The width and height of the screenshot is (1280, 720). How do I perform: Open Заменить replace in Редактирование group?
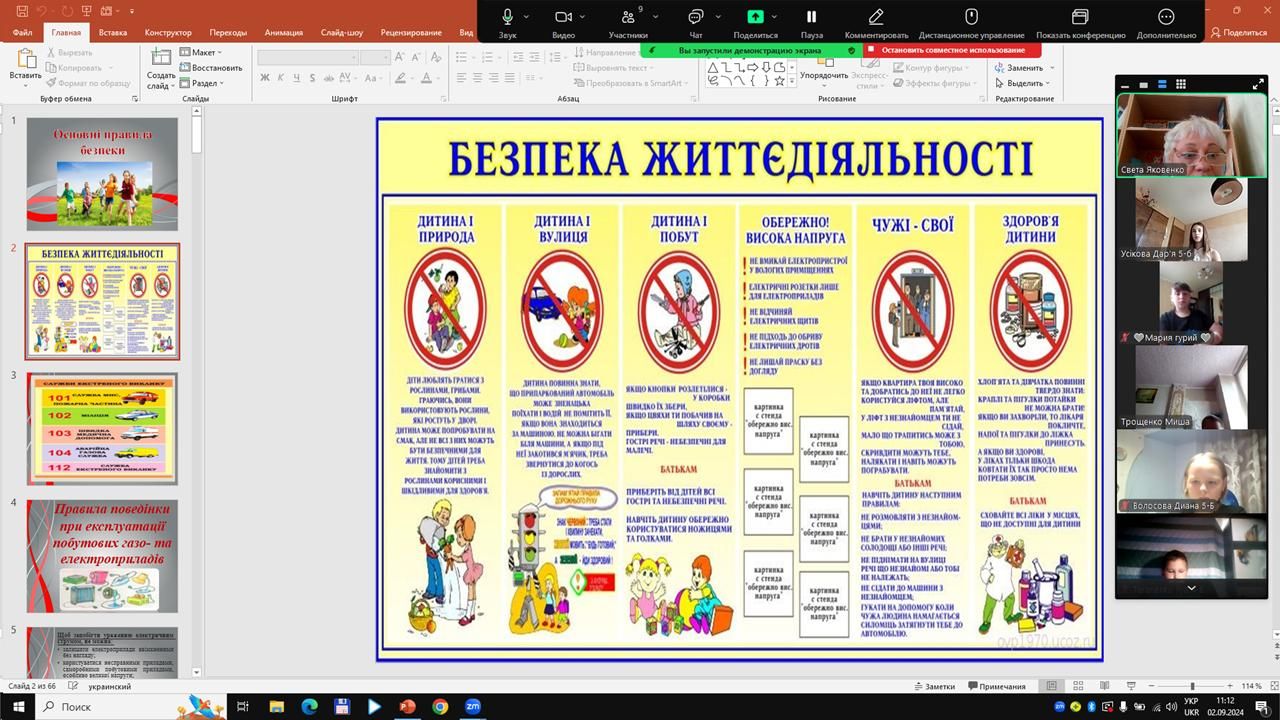click(x=1018, y=68)
